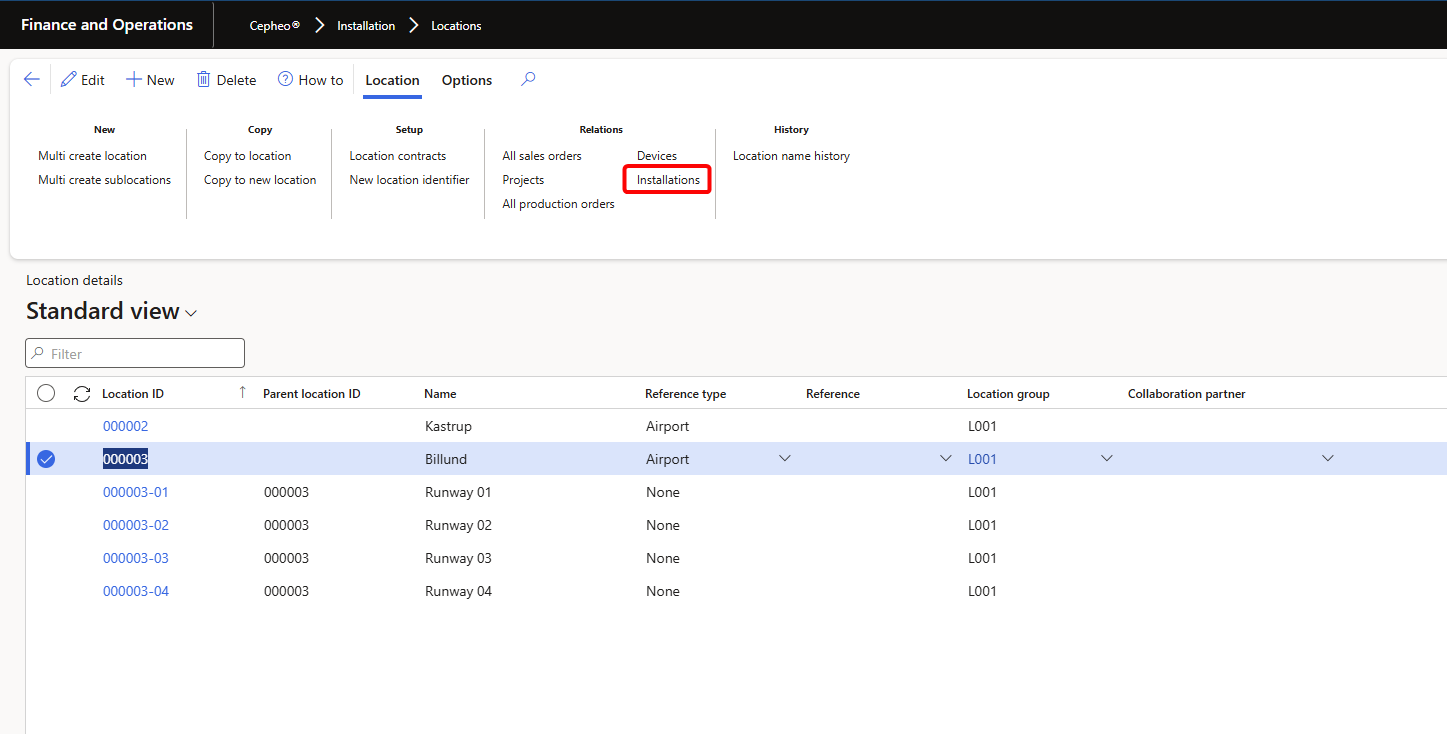Image resolution: width=1447 pixels, height=734 pixels.
Task: Switch to the Options tab
Action: [467, 80]
